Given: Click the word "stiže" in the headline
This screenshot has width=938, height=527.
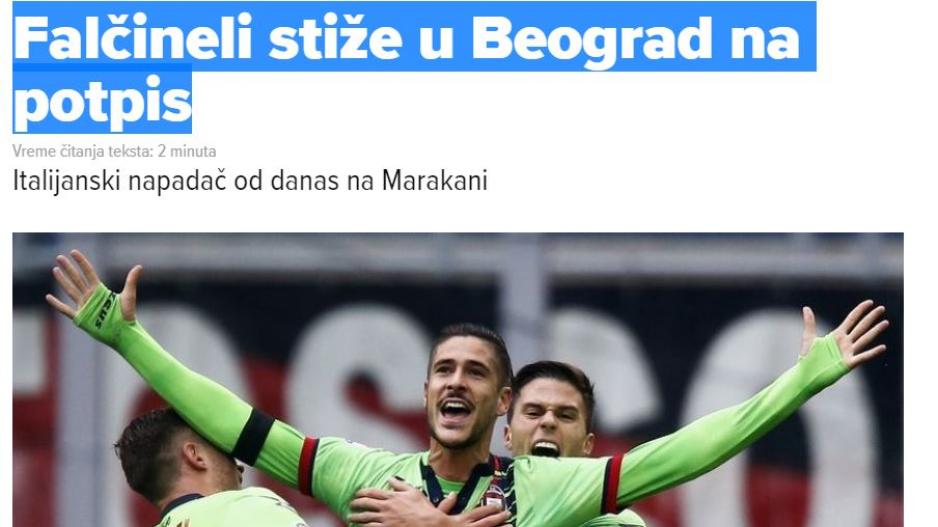Looking at the screenshot, I should pos(335,39).
